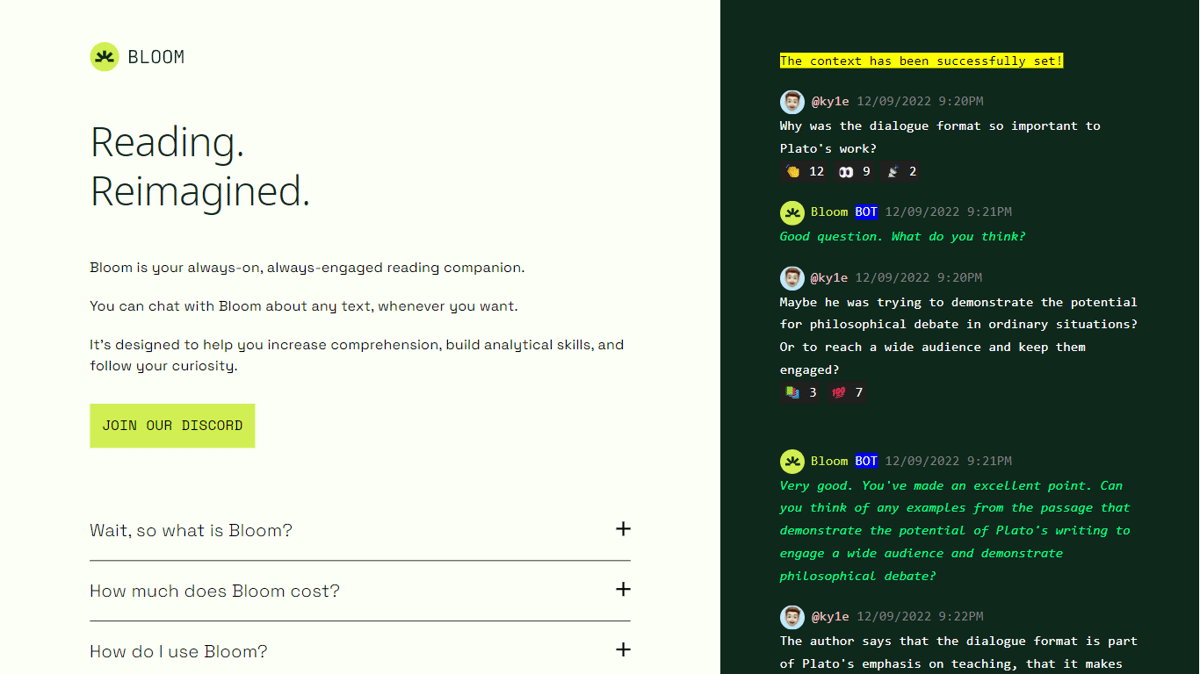Viewport: 1200px width, 674px height.
Task: Click the highlighted 'The context has been successfully set!' text
Action: (x=921, y=61)
